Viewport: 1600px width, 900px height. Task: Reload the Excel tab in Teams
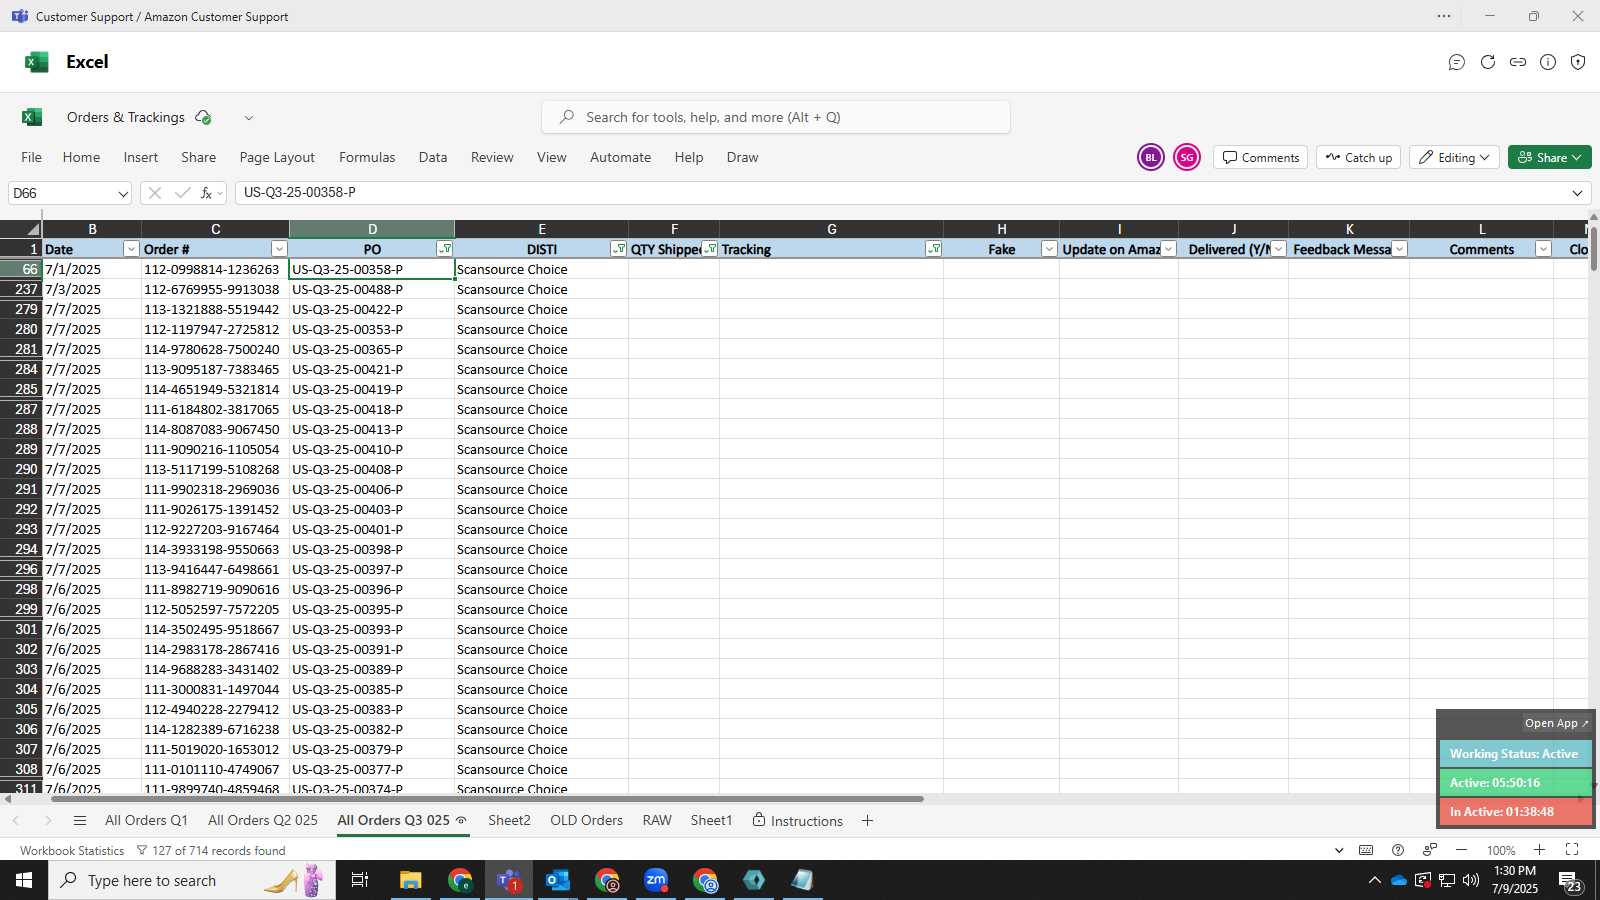1488,62
